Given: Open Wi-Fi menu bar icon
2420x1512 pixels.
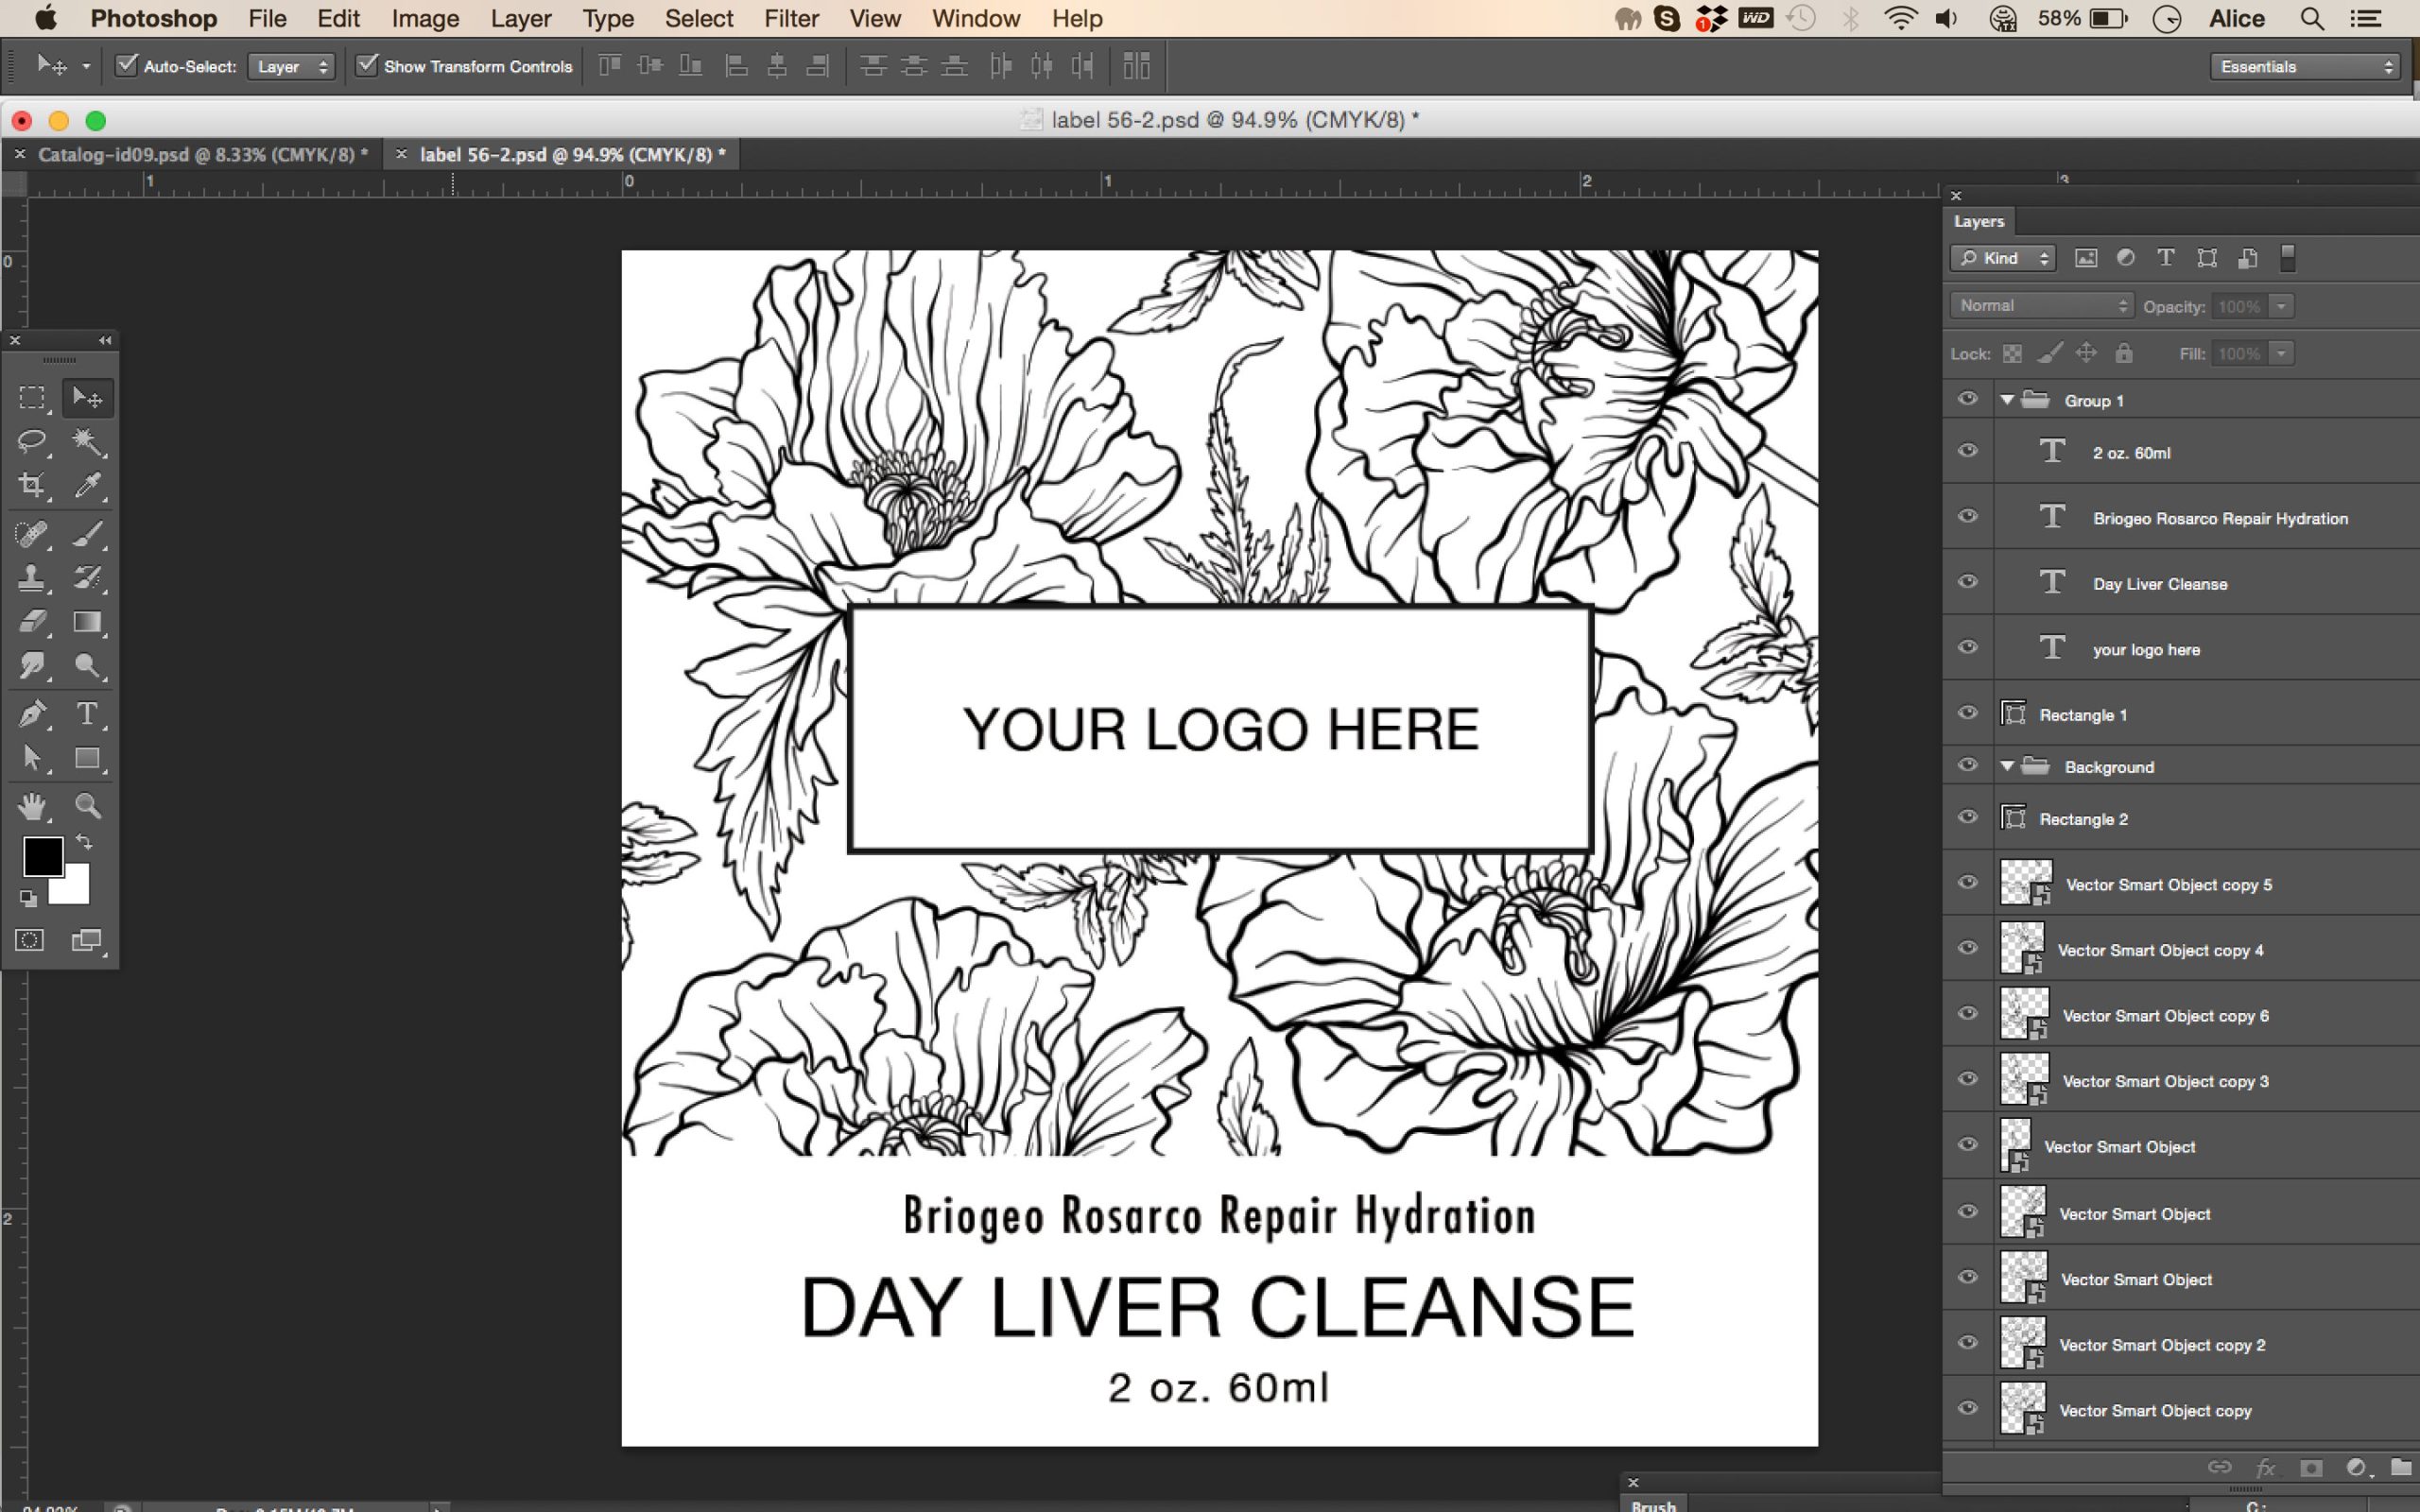Looking at the screenshot, I should 1900,19.
